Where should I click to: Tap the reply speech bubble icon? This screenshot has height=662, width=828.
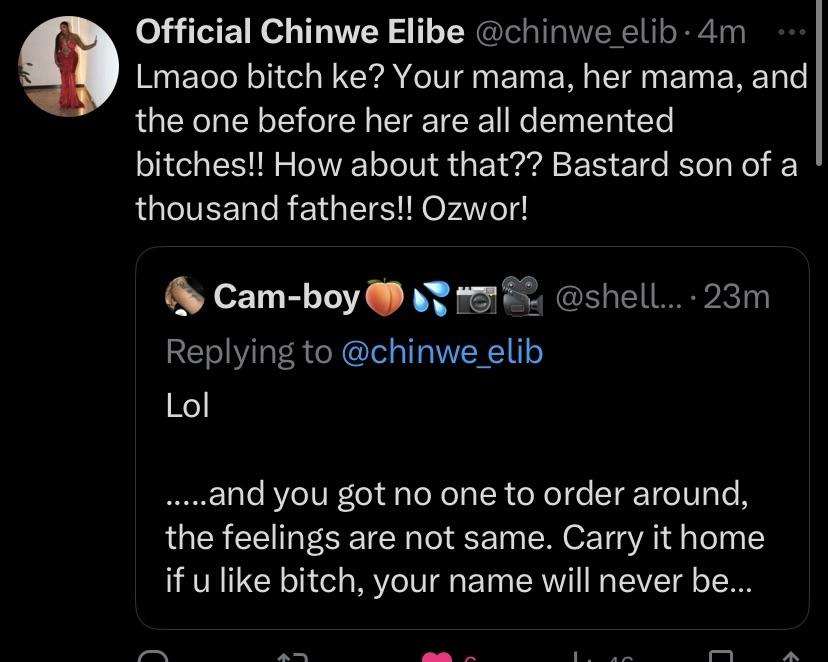153,657
